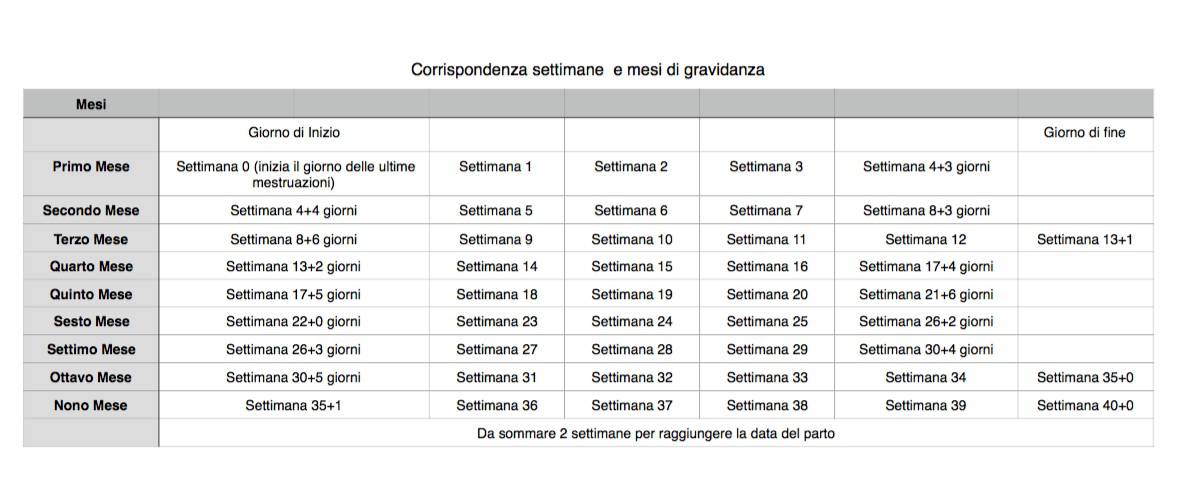
Task: Click the cell about 'ultime mestruazioni'
Action: pyautogui.click(x=294, y=174)
